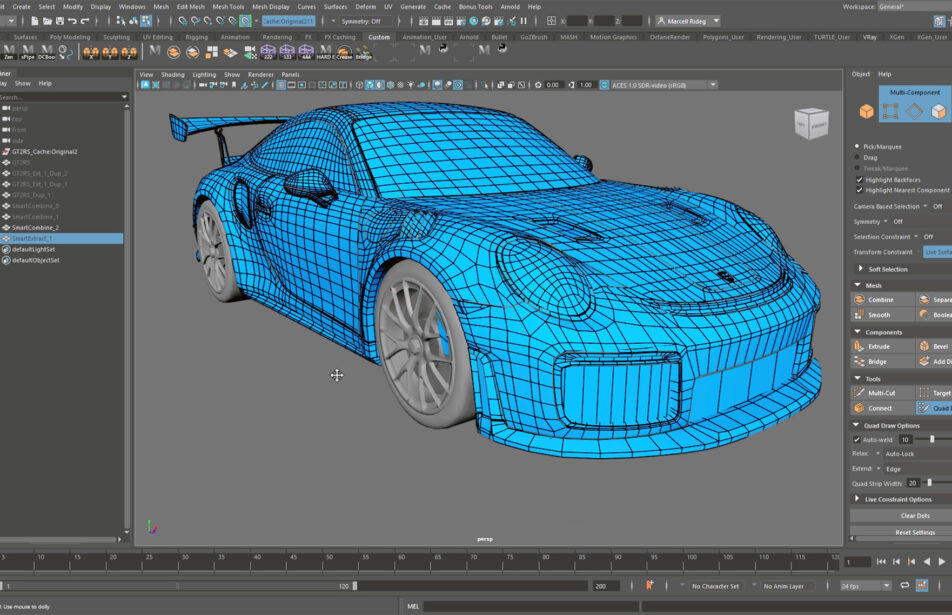
Task: Click the DCBoo shelf icon
Action: tap(46, 52)
